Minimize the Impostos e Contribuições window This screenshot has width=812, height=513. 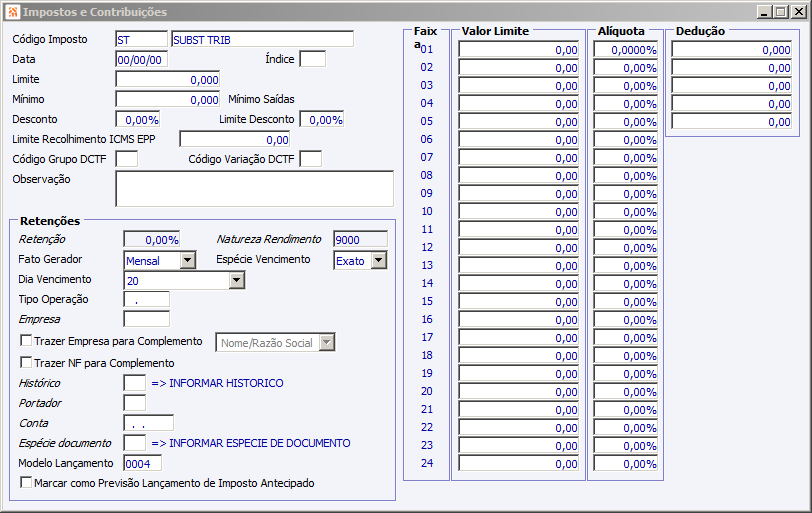764,12
